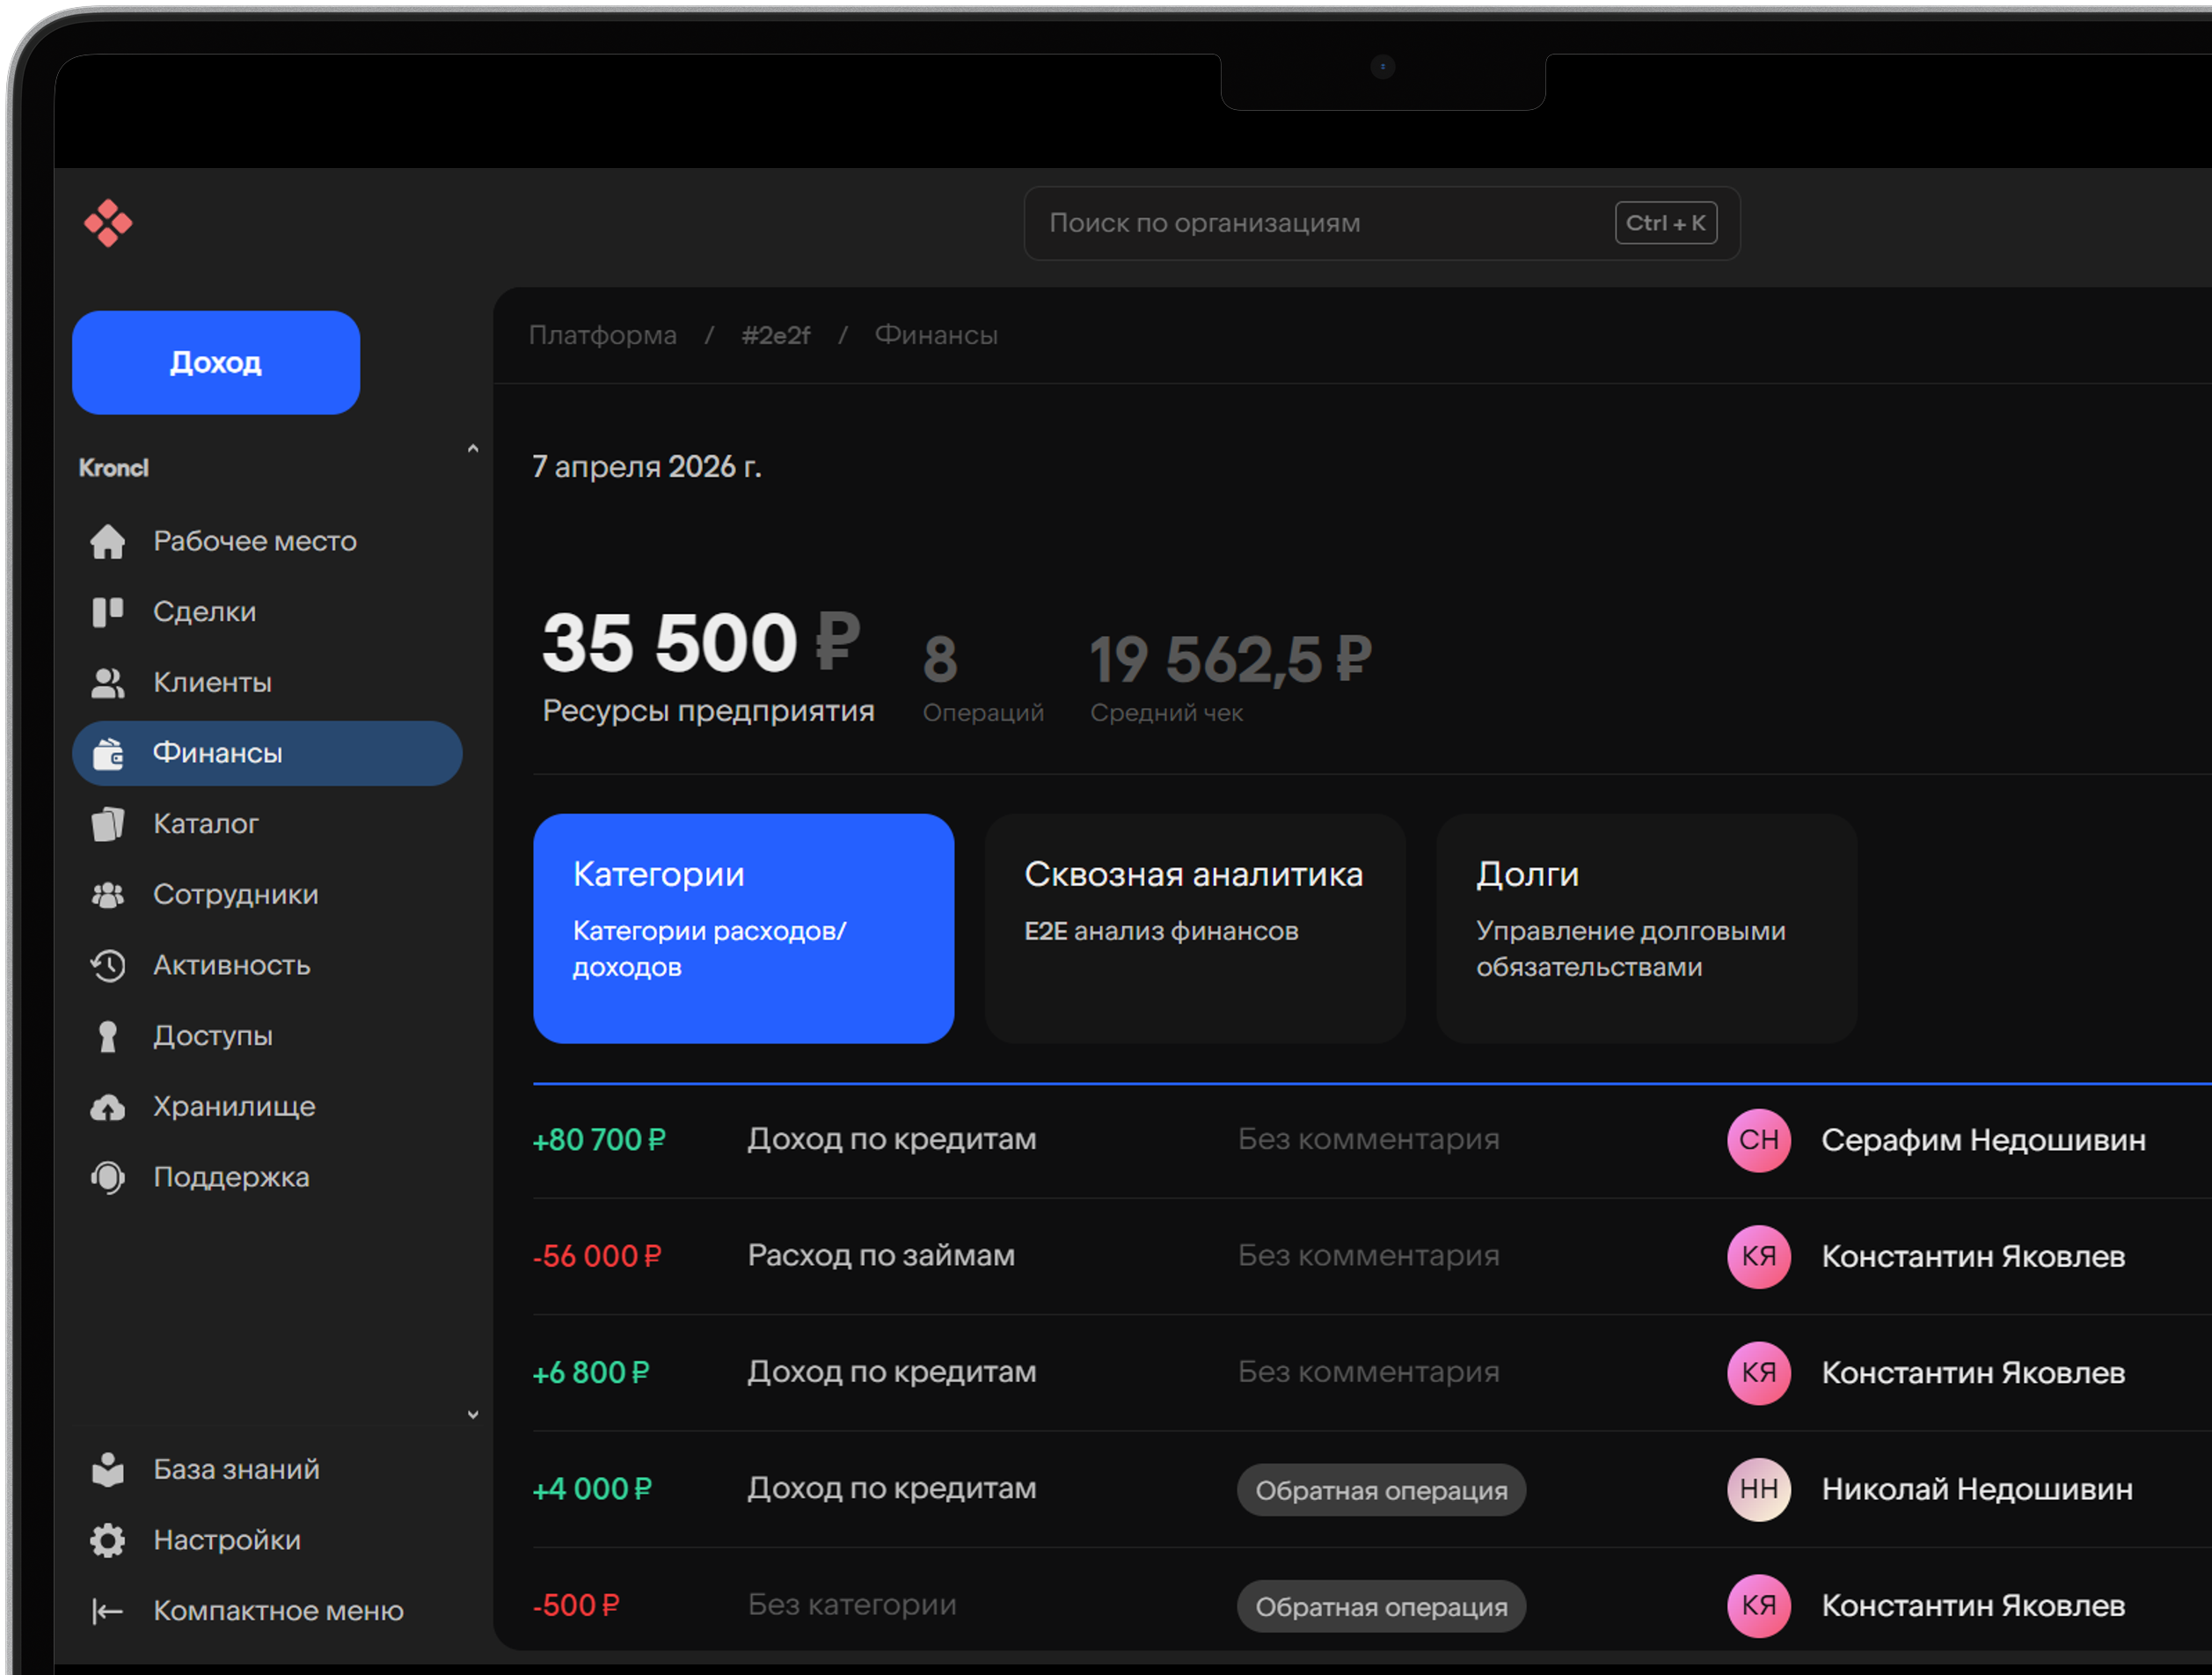The image size is (2212, 1675).
Task: Select the Каталог cards icon
Action: click(x=108, y=824)
